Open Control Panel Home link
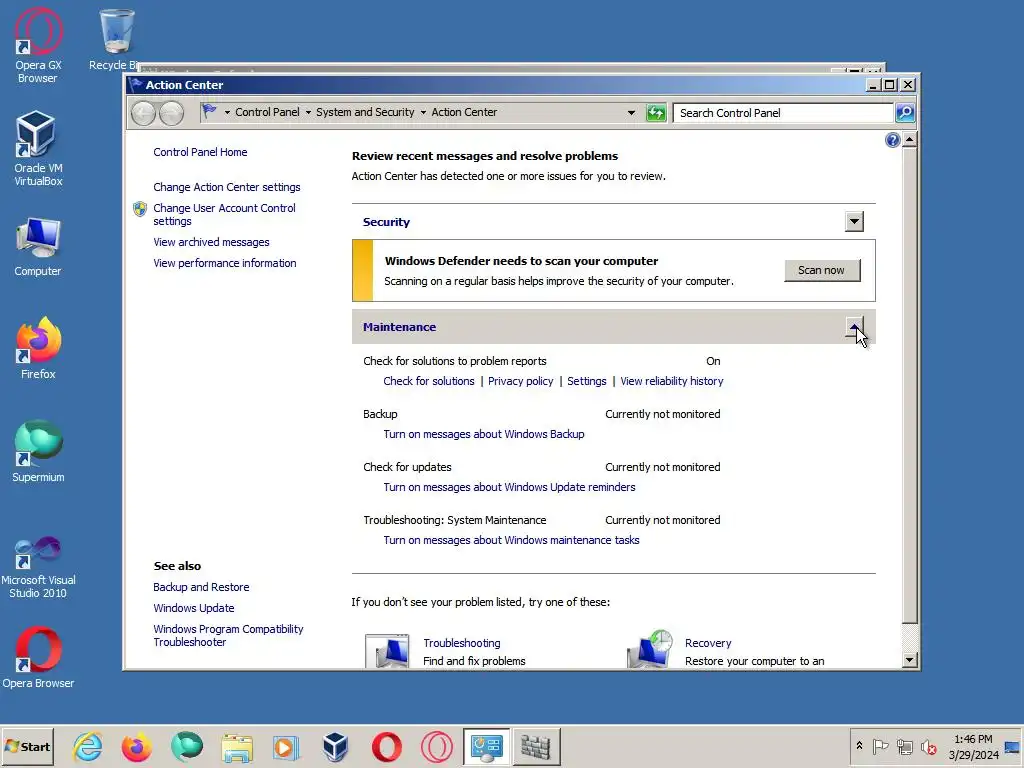This screenshot has height=768, width=1024. (200, 152)
